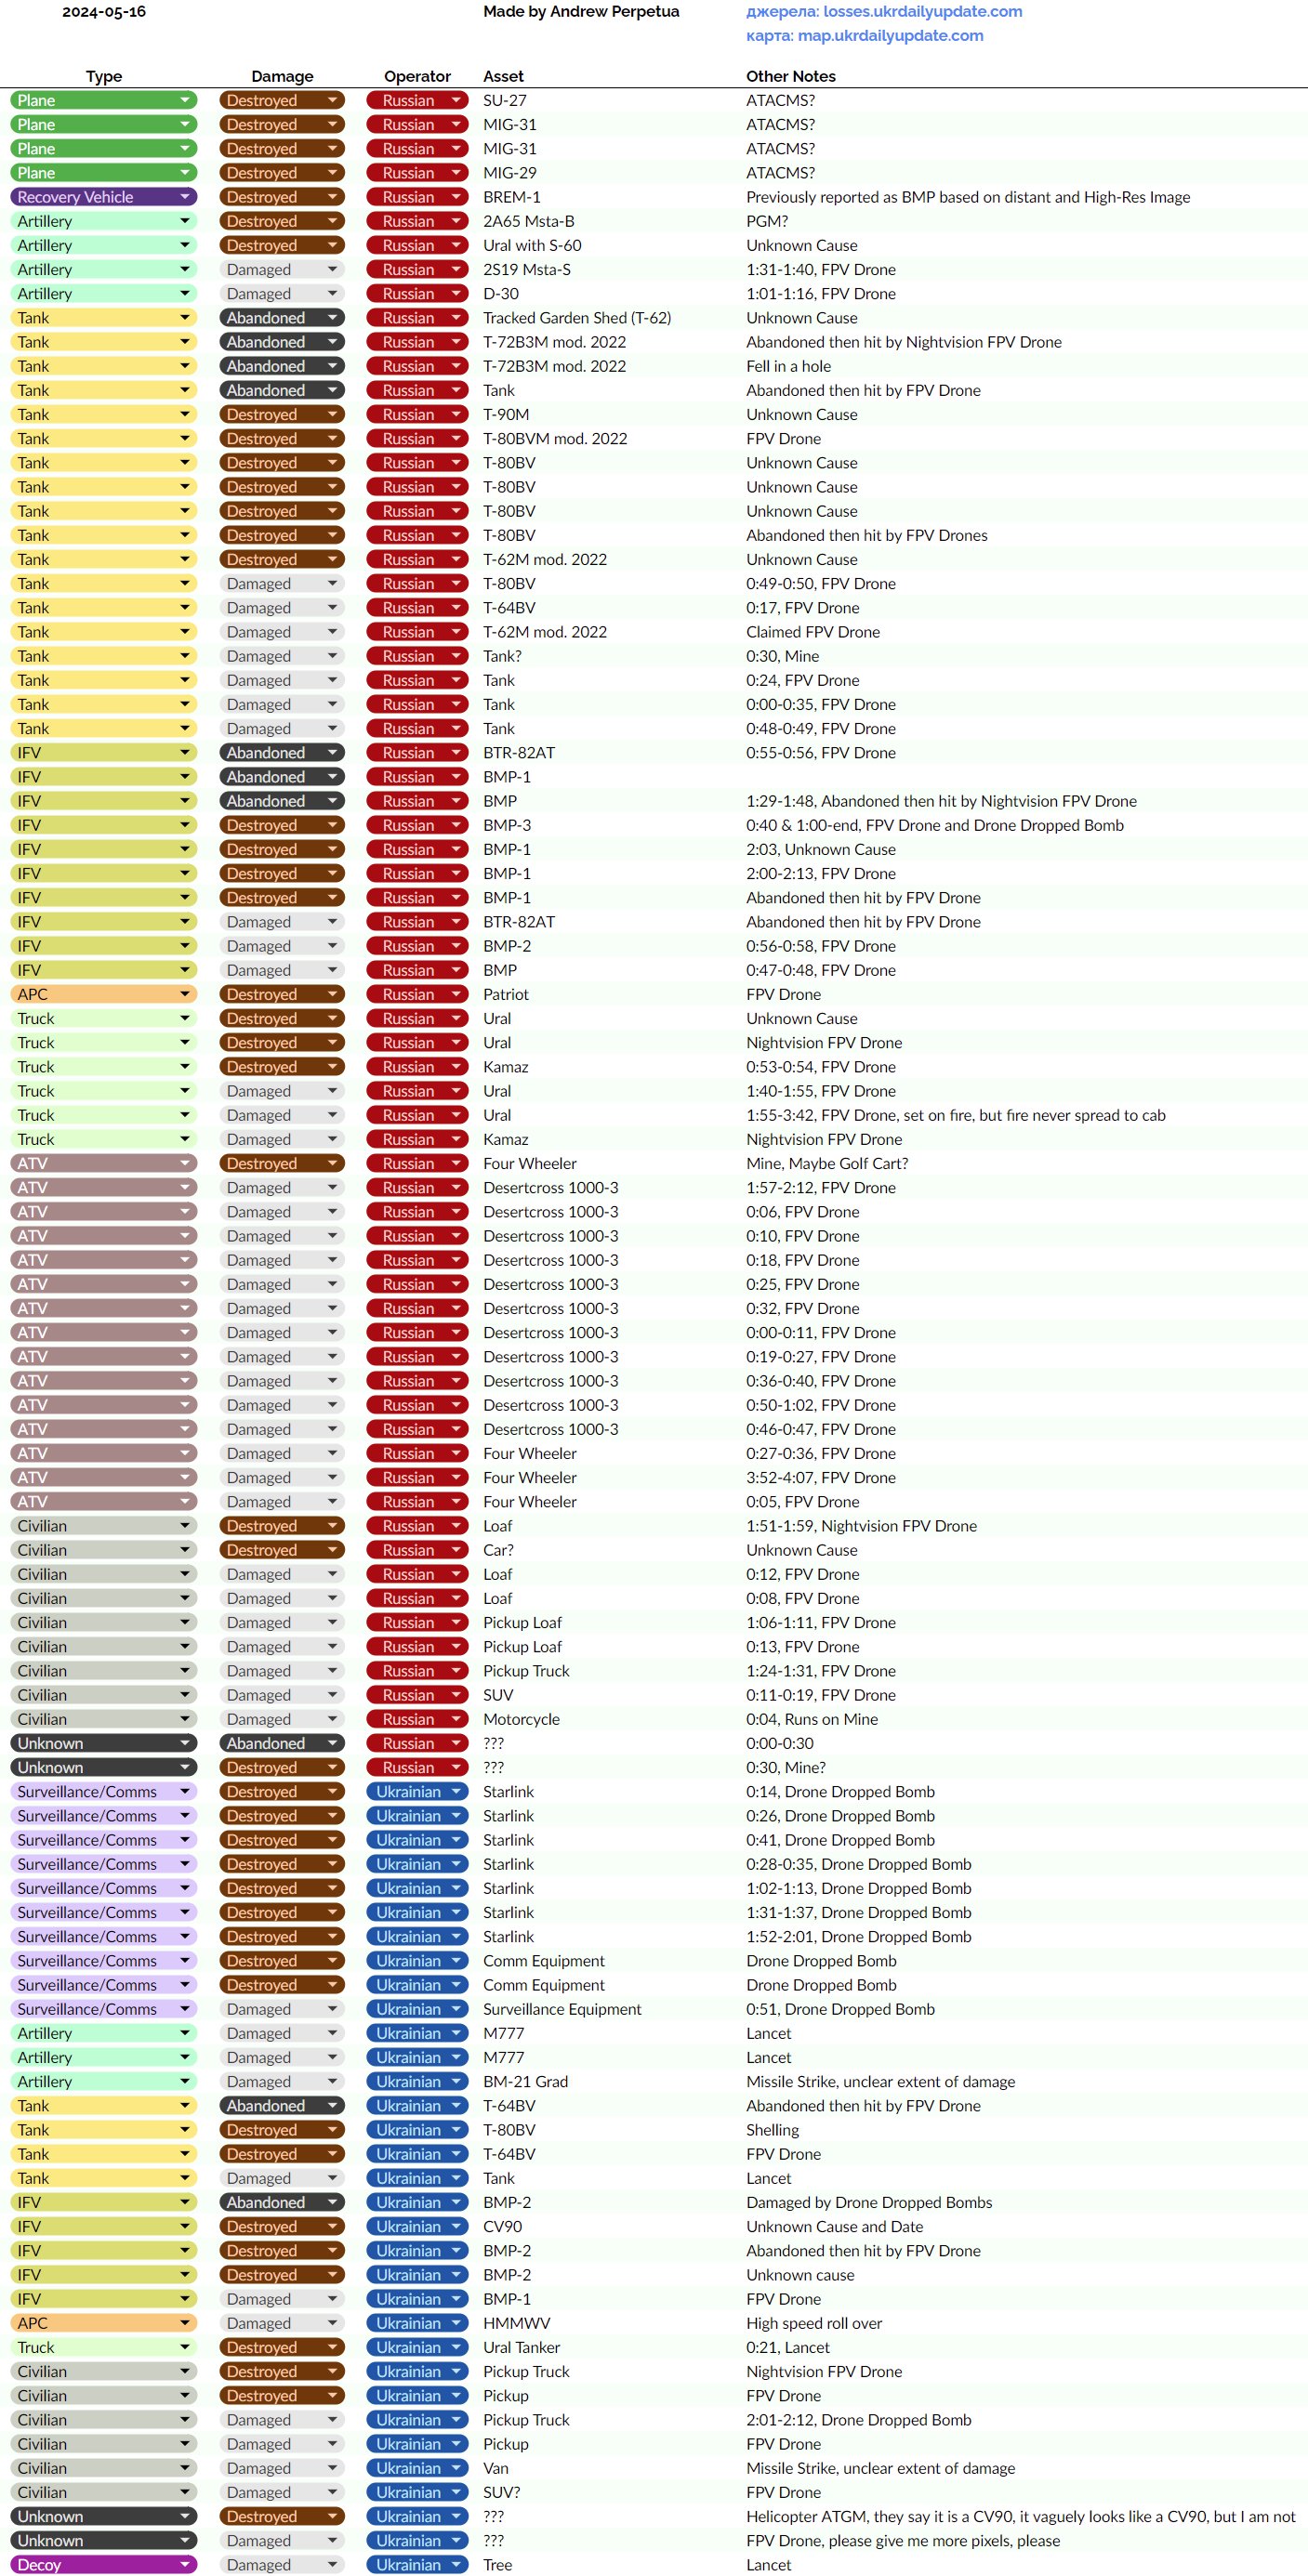Select the 'Surveillance Equipment' asset cell
Screen dimensions: 1308x2576
click(x=562, y=2009)
